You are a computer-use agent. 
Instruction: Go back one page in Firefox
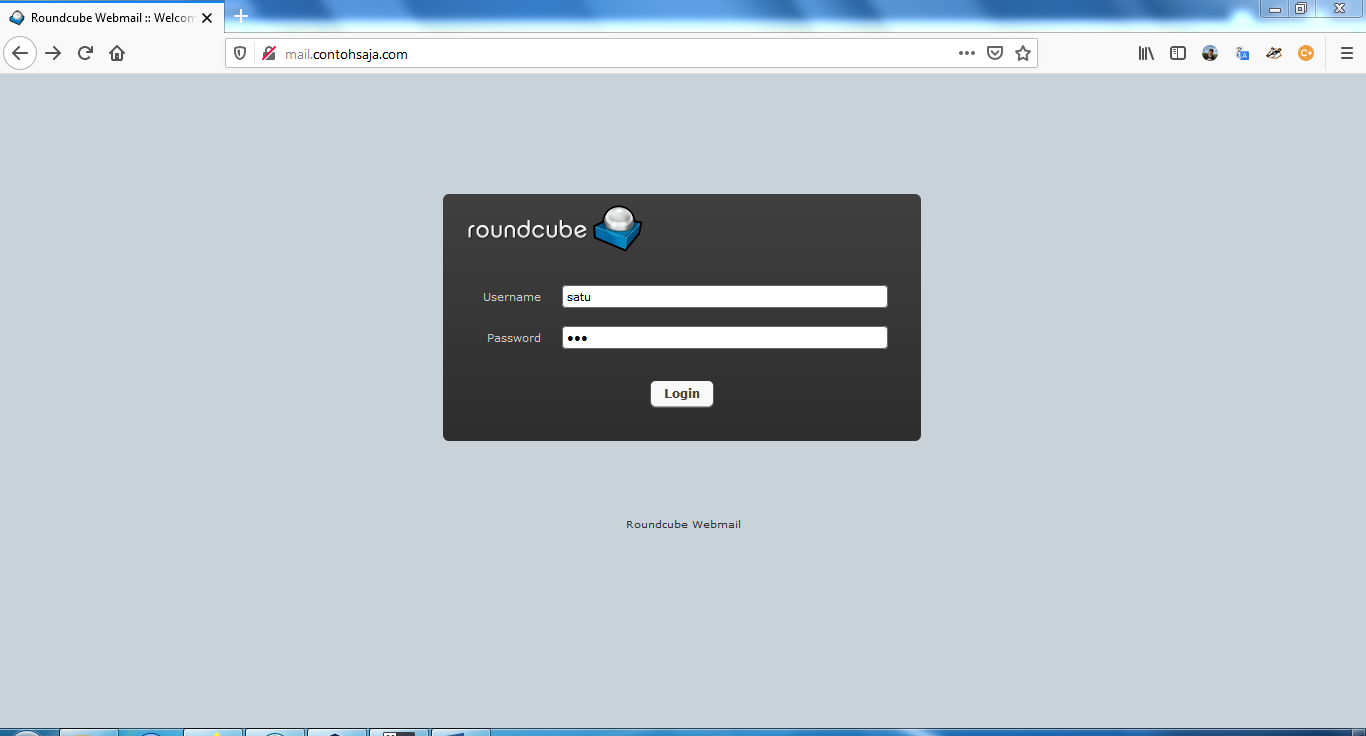20,53
